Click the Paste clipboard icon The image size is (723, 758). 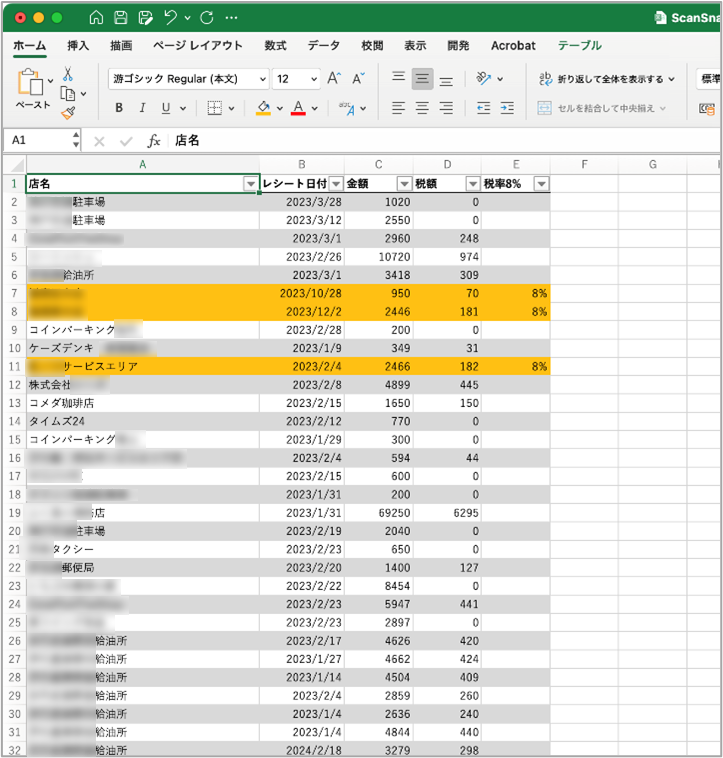tap(29, 81)
